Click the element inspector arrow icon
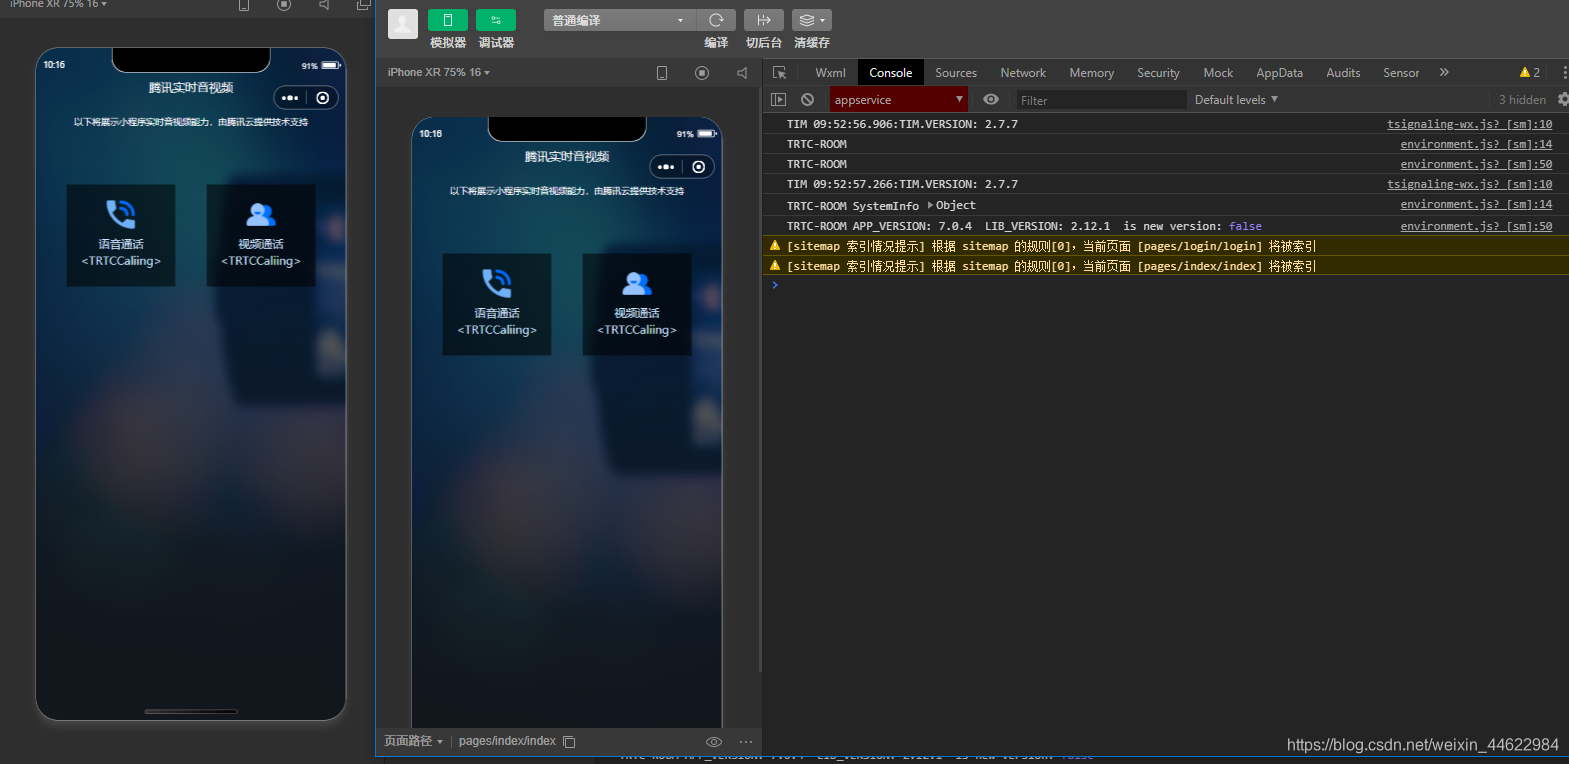This screenshot has width=1569, height=764. pos(780,73)
